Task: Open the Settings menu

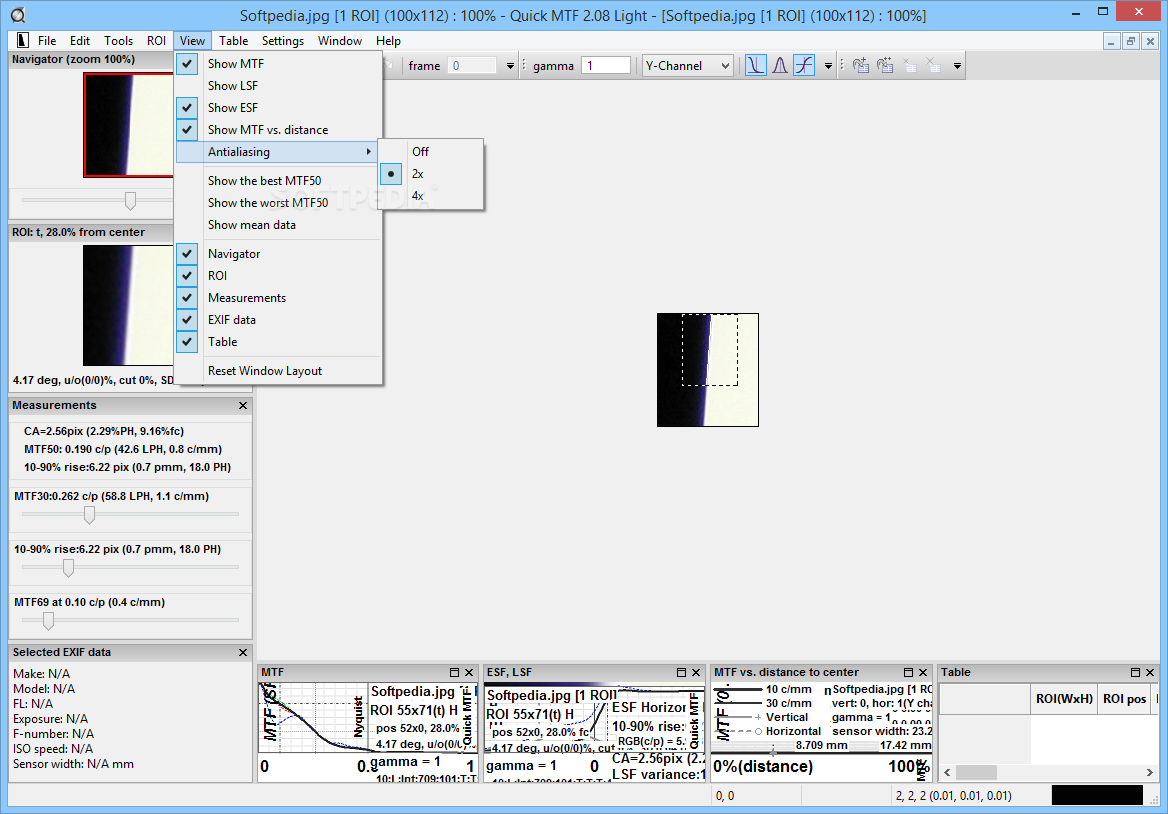Action: (x=282, y=41)
